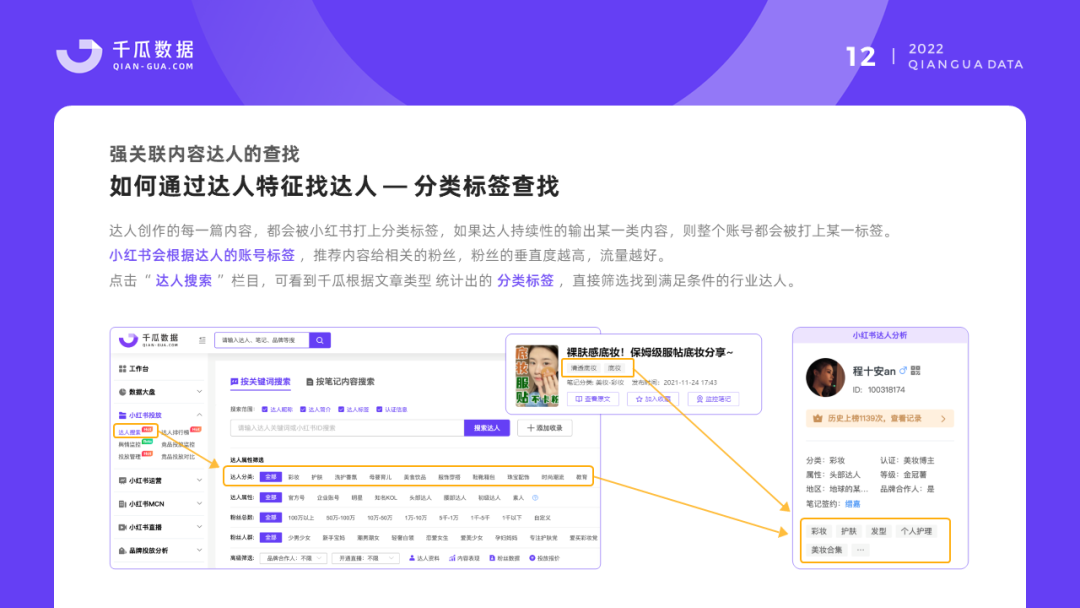Screen dimensions: 1080x608
Task: Switch to 按关键词搜索 tab
Action: click(260, 381)
